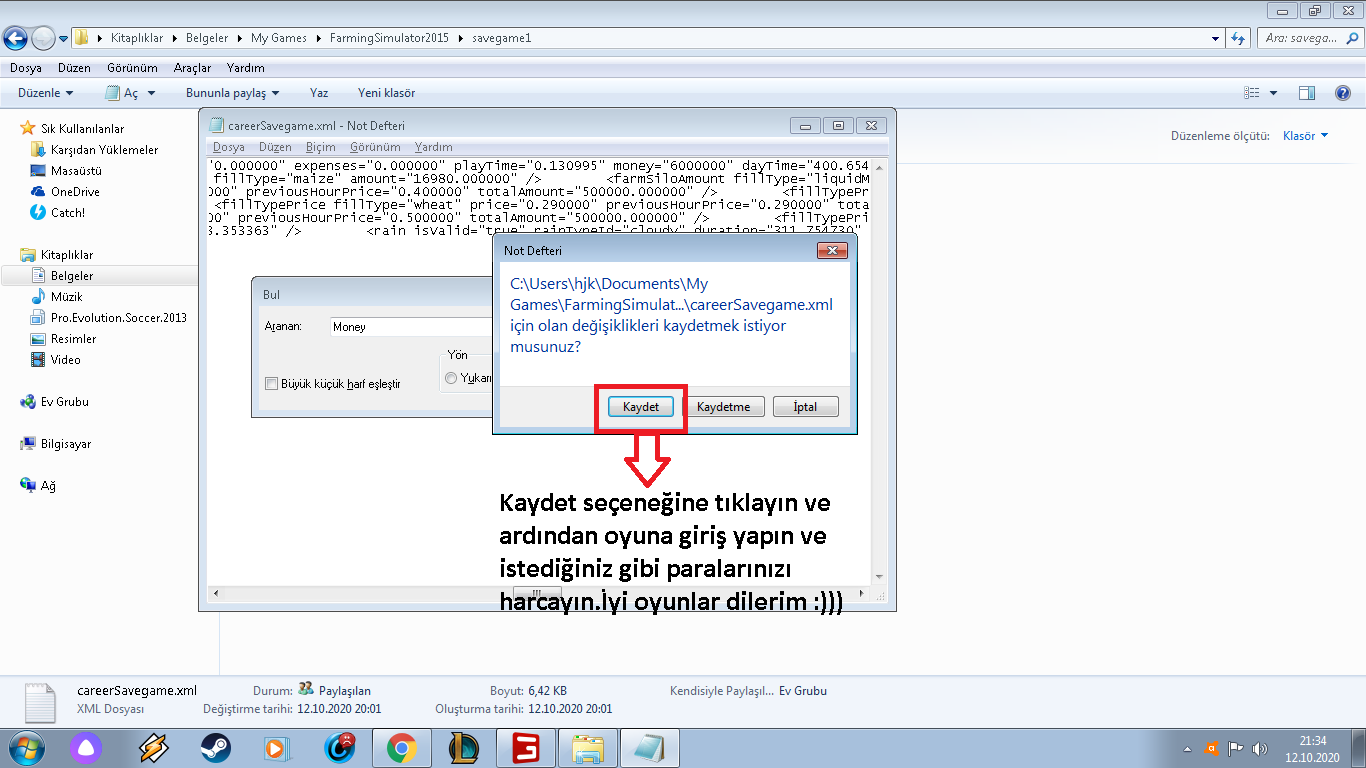Toggle Büyük küçük harf eşleştir checkbox
The image size is (1366, 768).
point(271,383)
